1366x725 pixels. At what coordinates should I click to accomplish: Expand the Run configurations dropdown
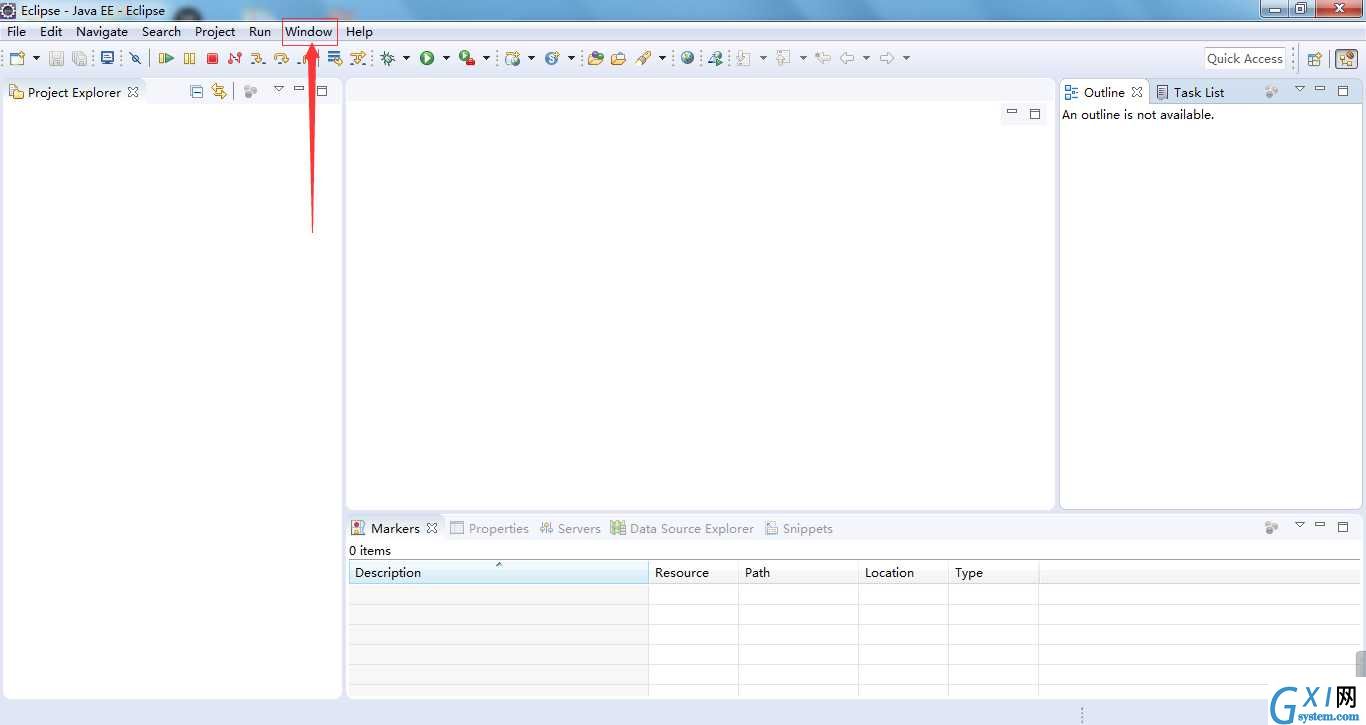click(x=446, y=58)
